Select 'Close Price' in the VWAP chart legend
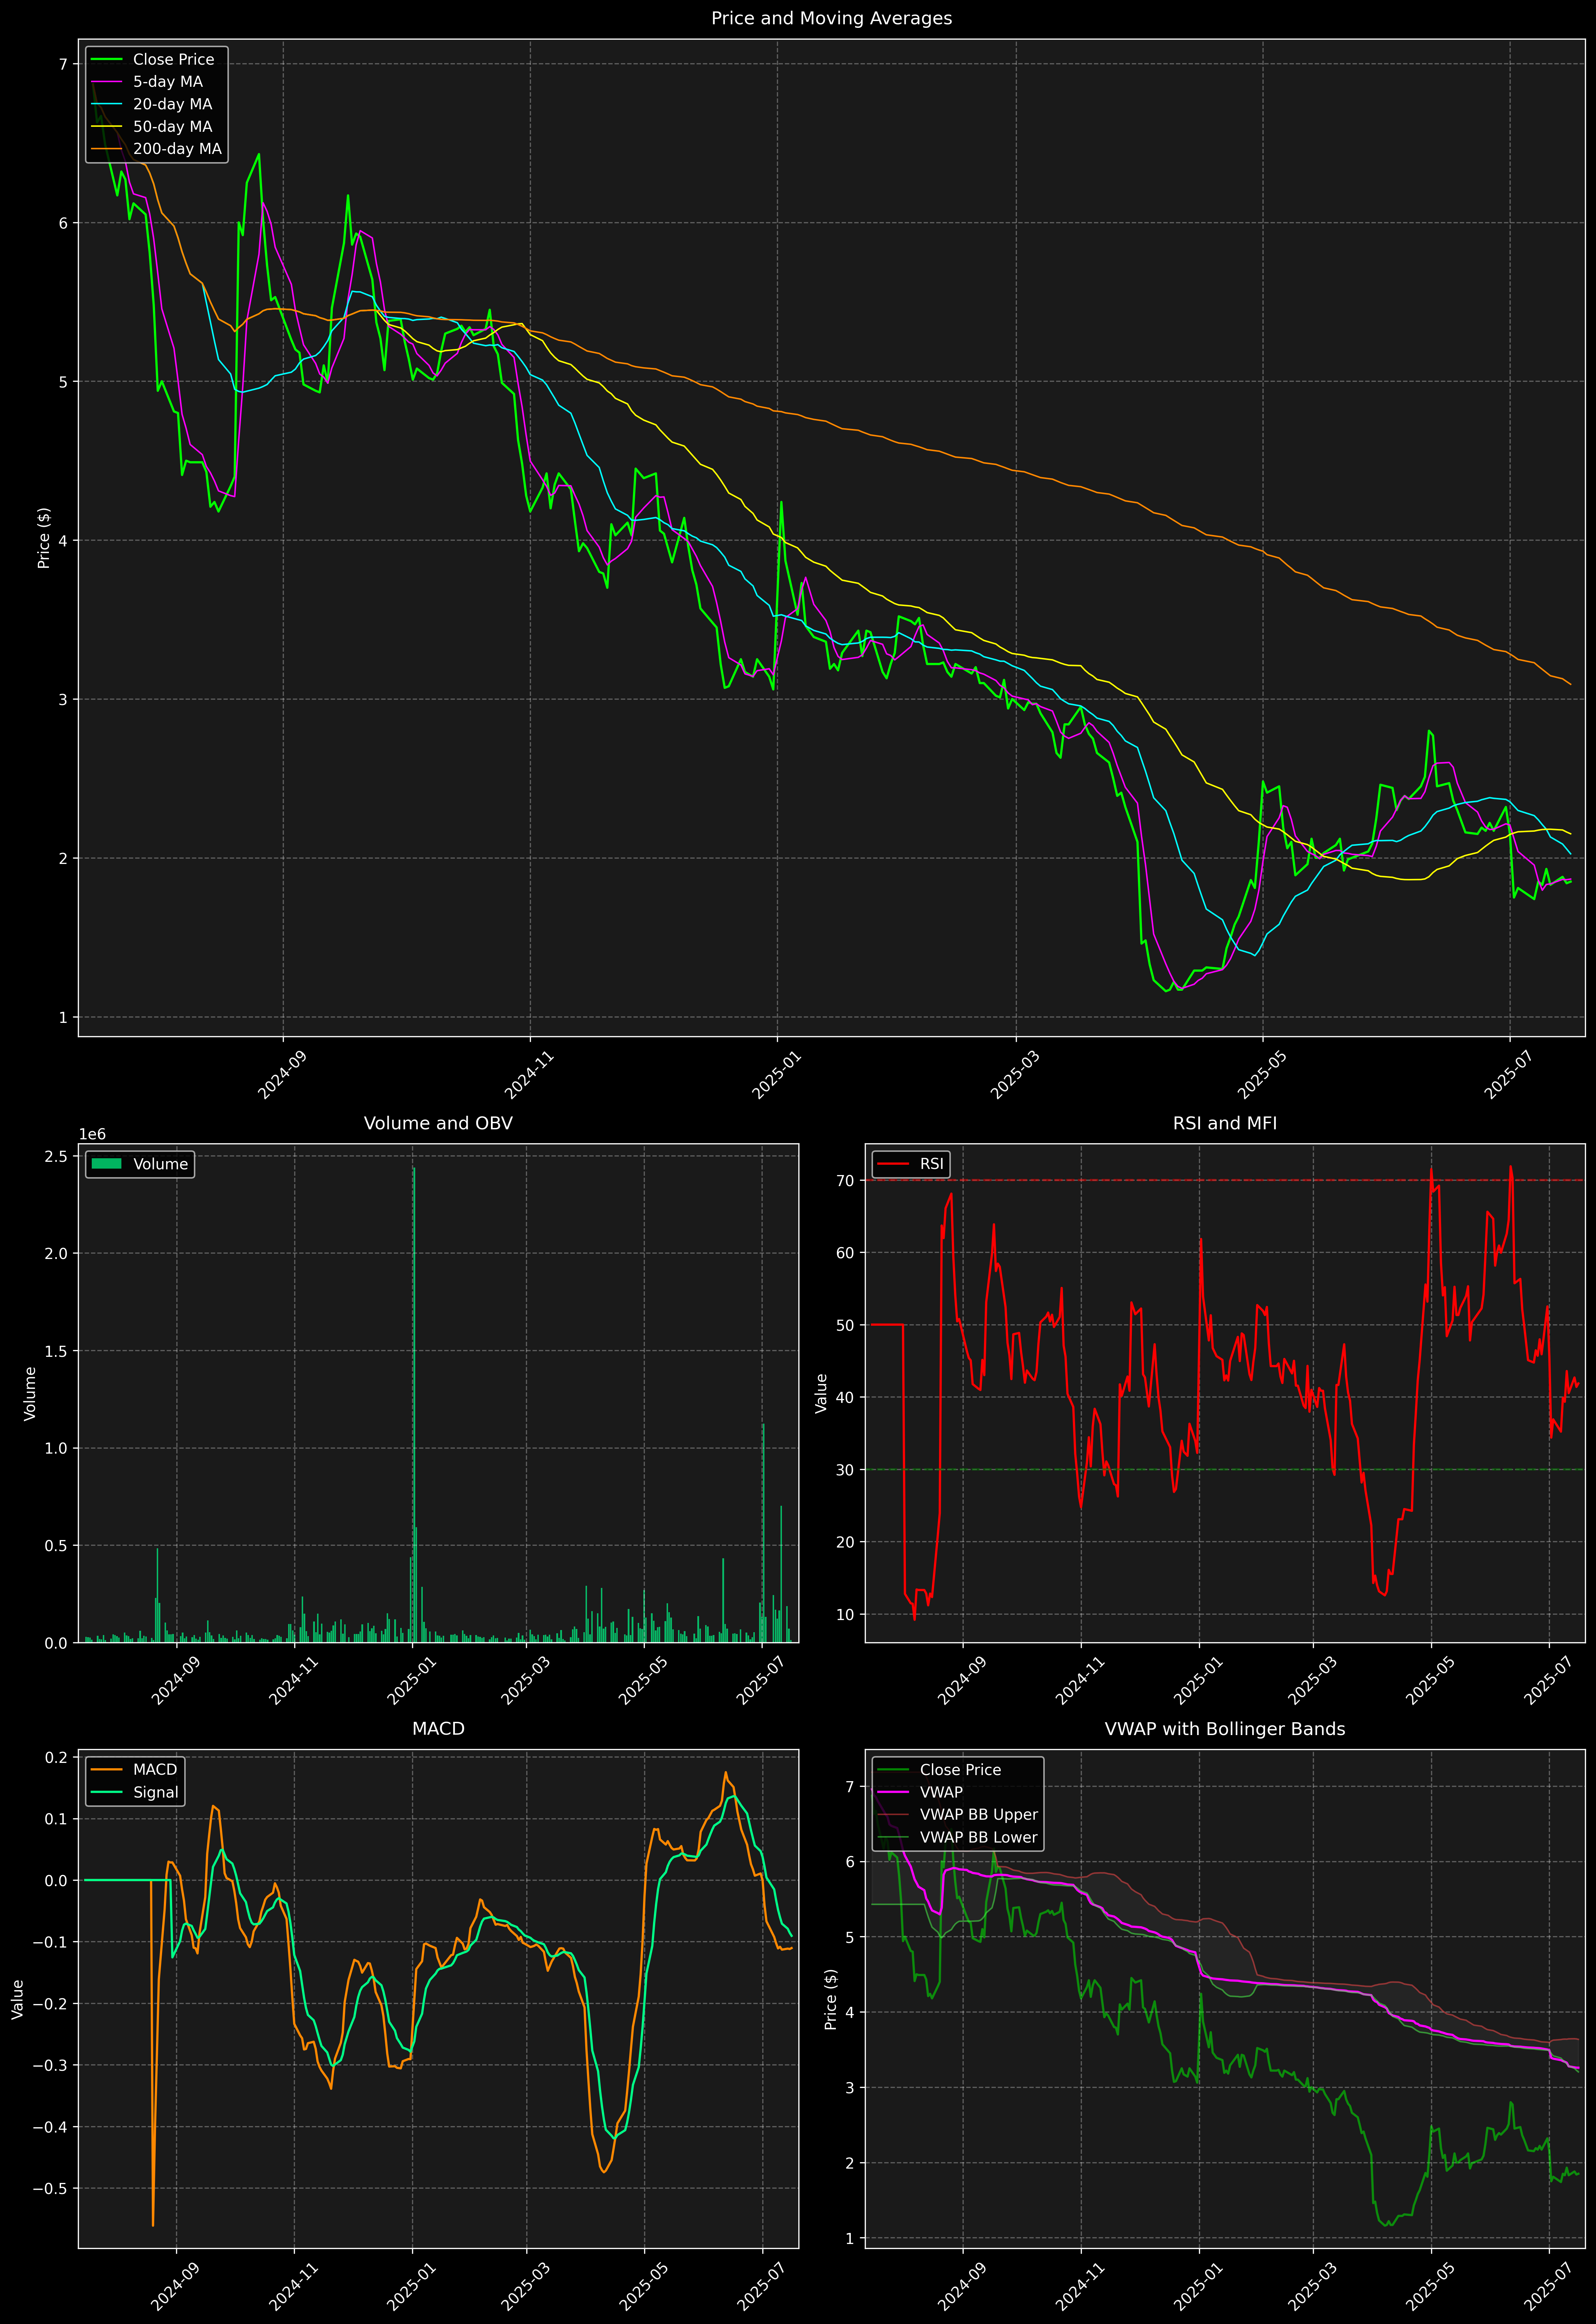 [x=960, y=1770]
